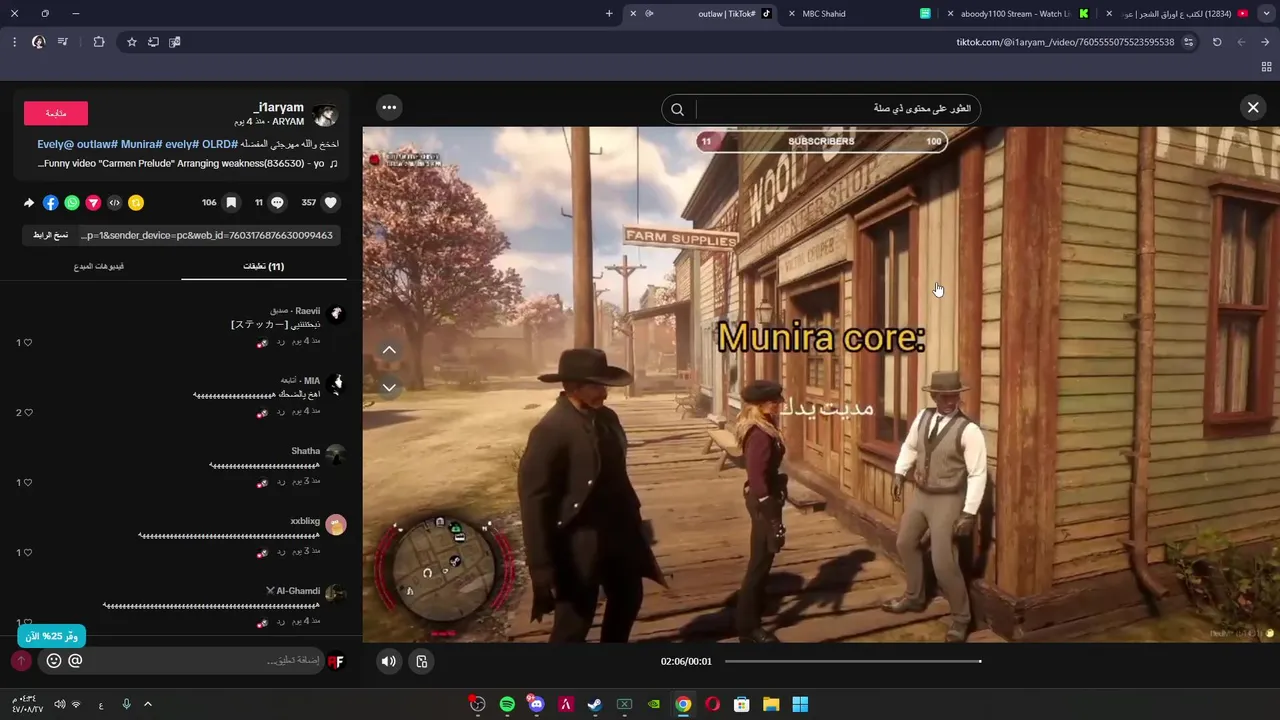The width and height of the screenshot is (1280, 720).
Task: Save video with the bookmark icon
Action: click(231, 202)
